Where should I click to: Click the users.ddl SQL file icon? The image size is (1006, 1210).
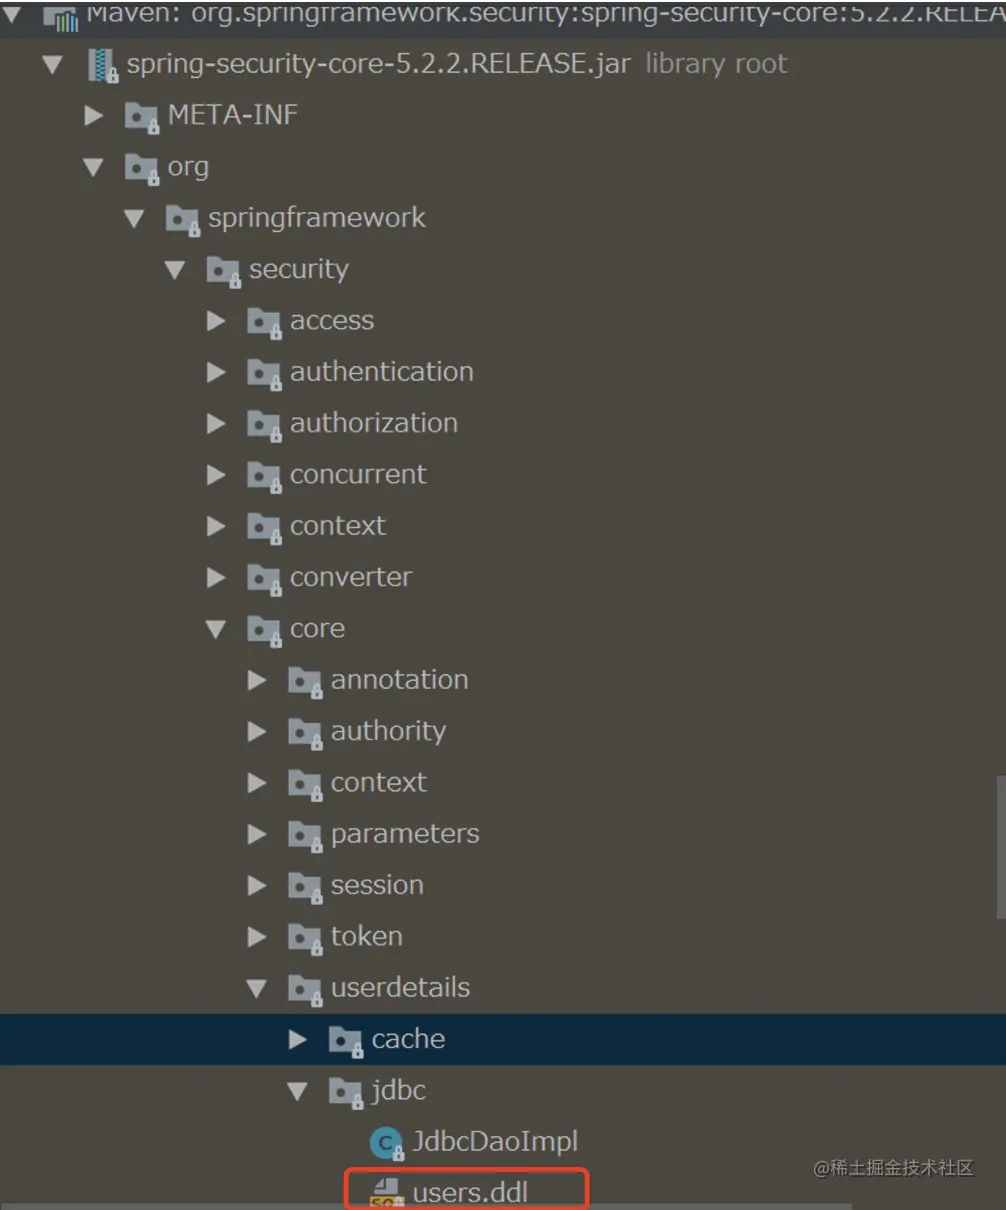coord(386,1193)
